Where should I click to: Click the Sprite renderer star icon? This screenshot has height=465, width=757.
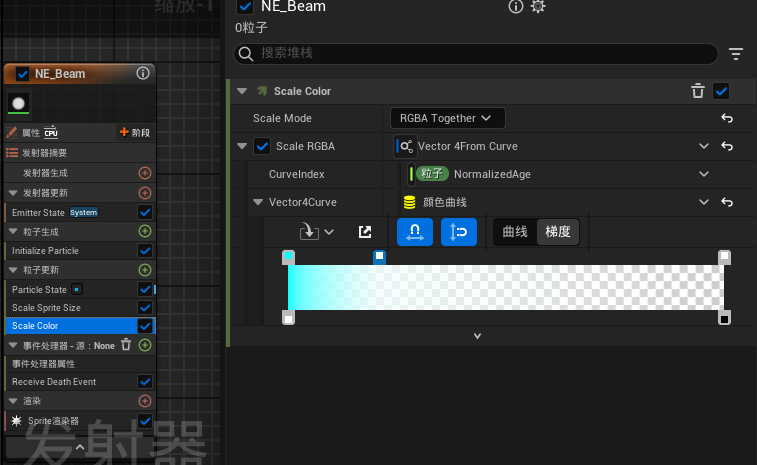point(16,421)
